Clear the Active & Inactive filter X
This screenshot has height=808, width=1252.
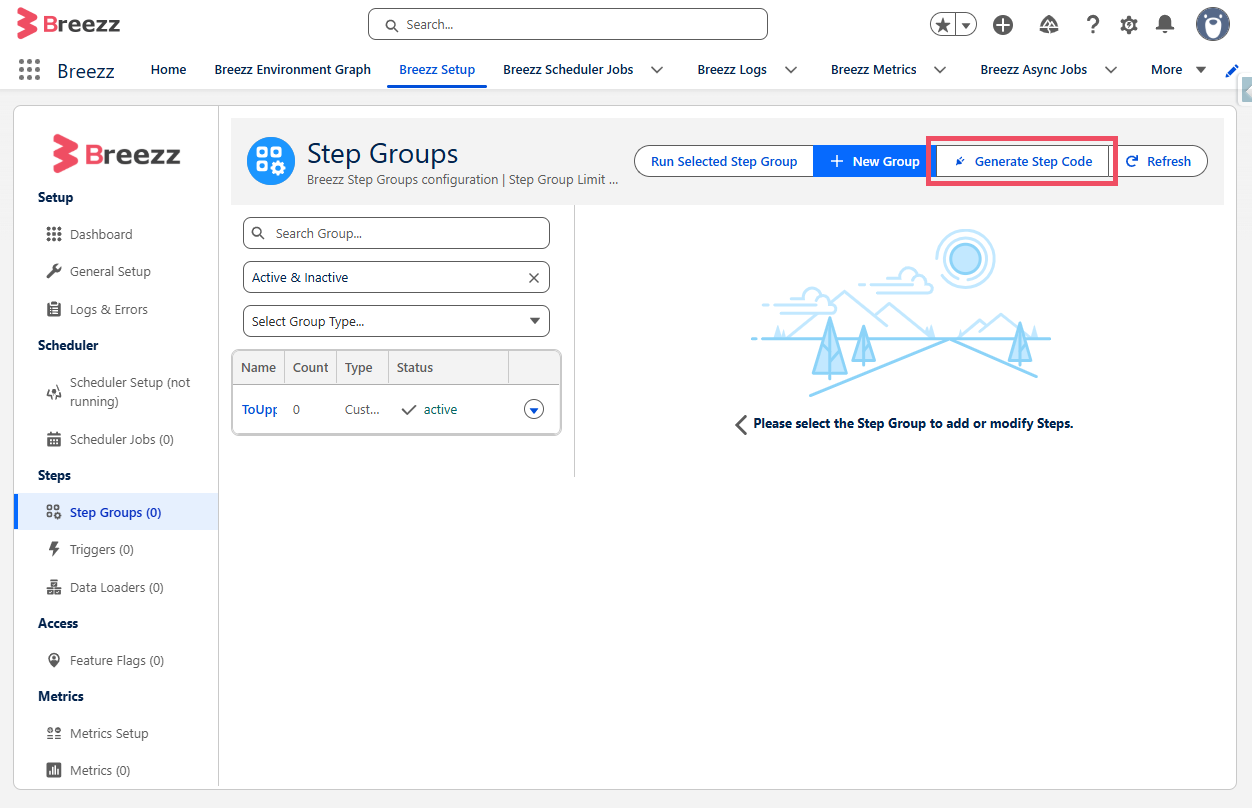coord(534,278)
